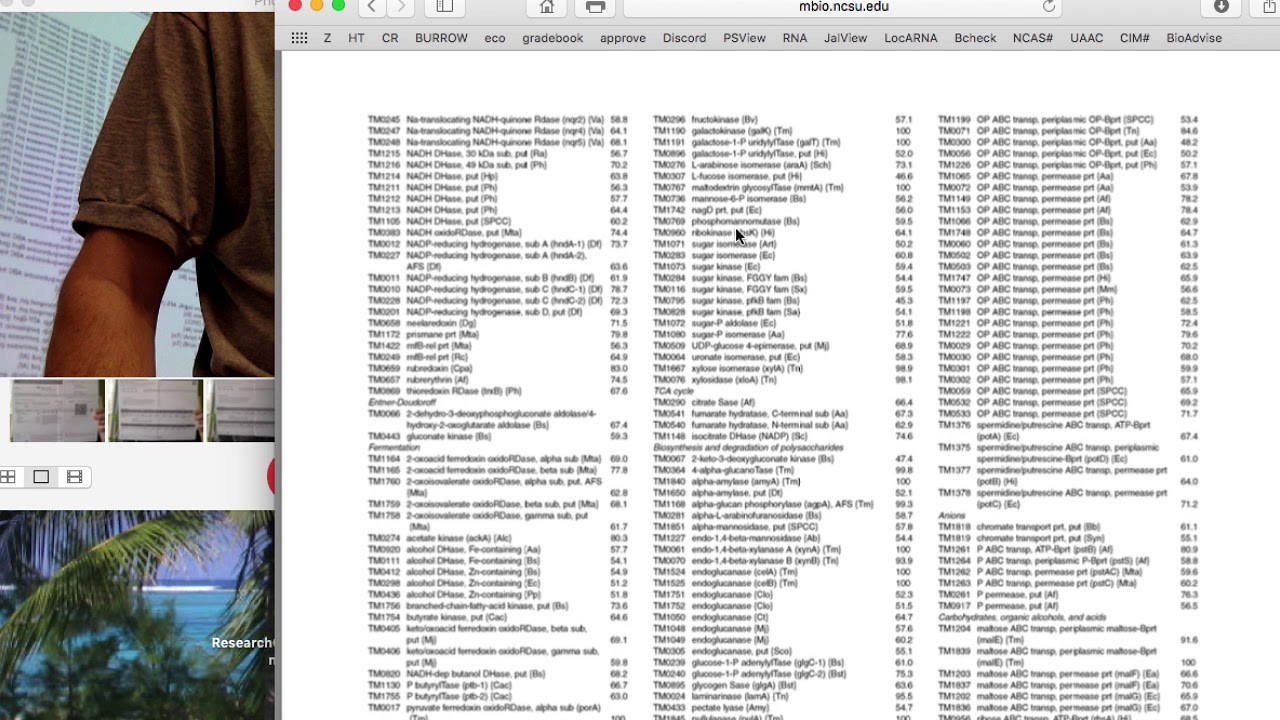Open the NCAS# bookmark

[x=1033, y=38]
